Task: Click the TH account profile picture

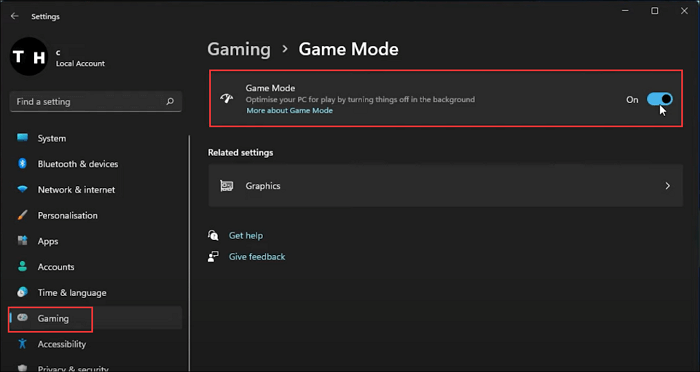Action: click(29, 56)
